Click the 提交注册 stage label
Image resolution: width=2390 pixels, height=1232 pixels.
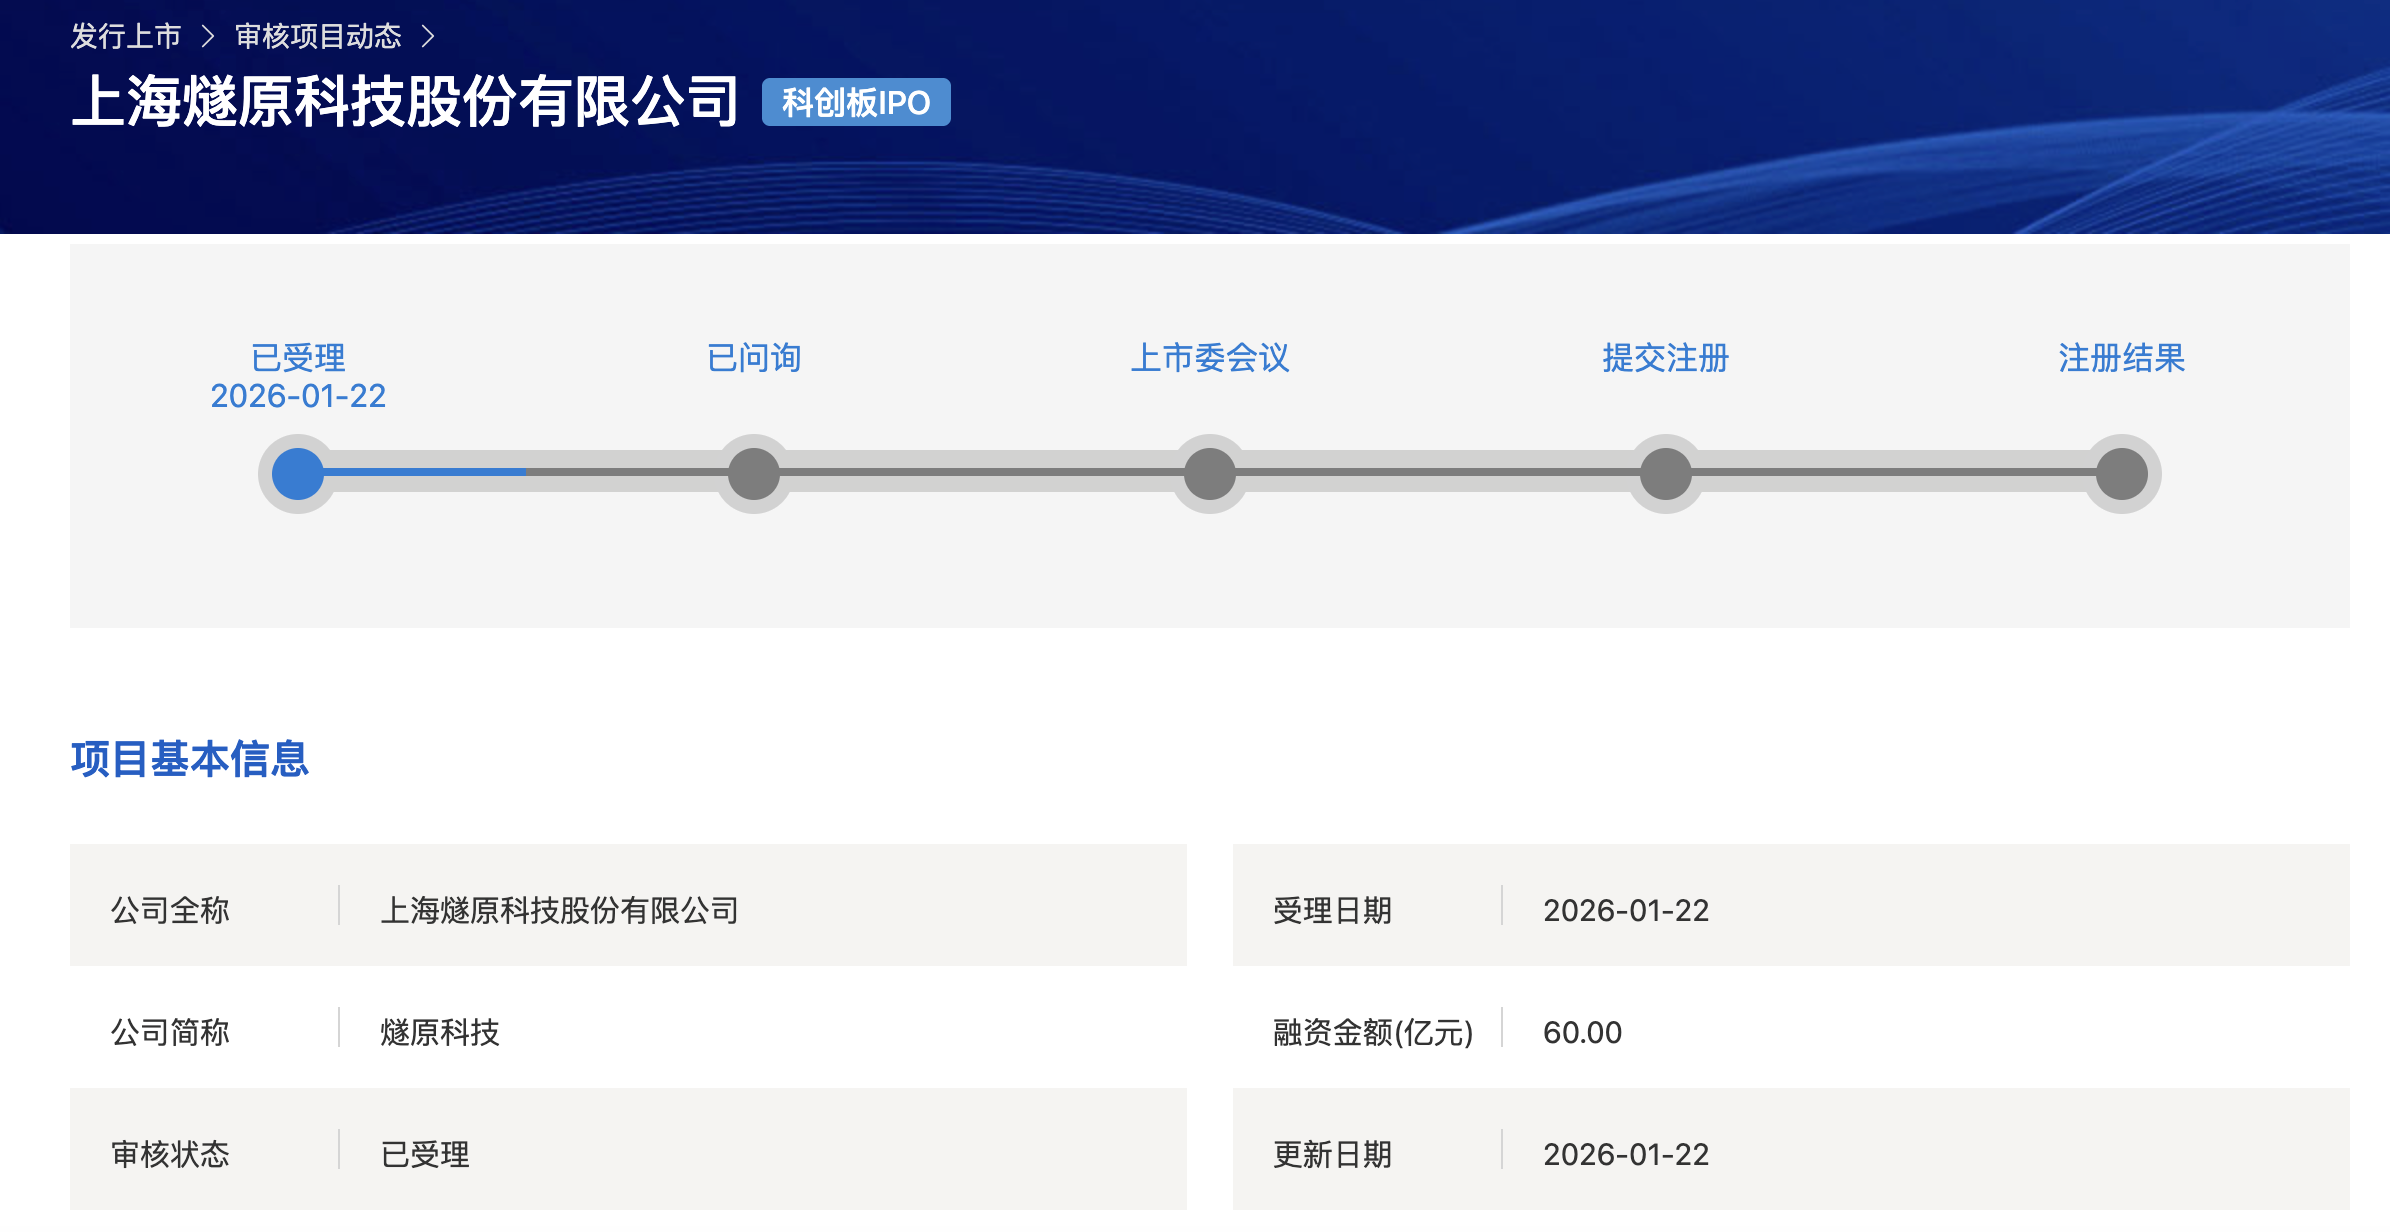point(1666,358)
